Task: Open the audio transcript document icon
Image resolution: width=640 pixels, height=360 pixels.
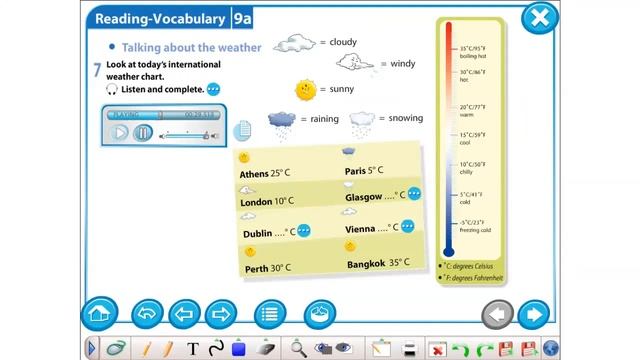Action: coord(243,131)
